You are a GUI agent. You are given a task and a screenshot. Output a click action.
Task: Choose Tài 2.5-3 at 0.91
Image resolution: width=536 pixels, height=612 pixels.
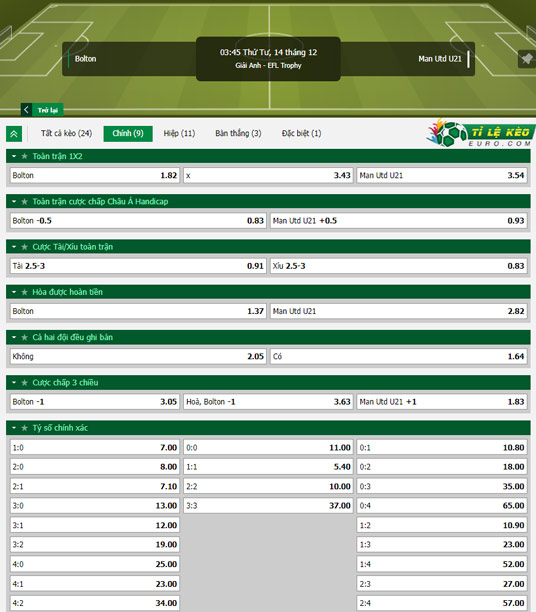click(x=138, y=266)
